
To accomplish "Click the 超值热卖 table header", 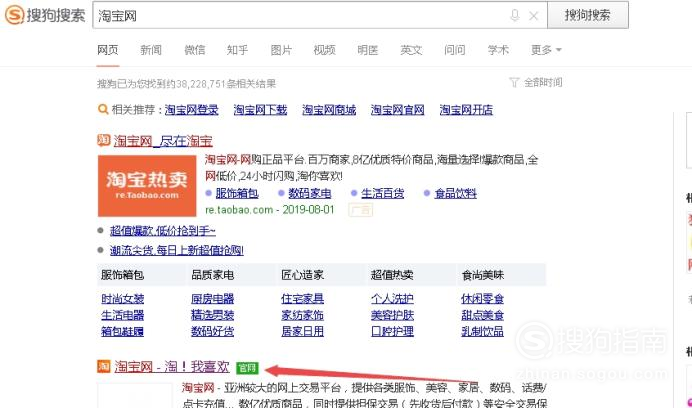I will pos(392,275).
